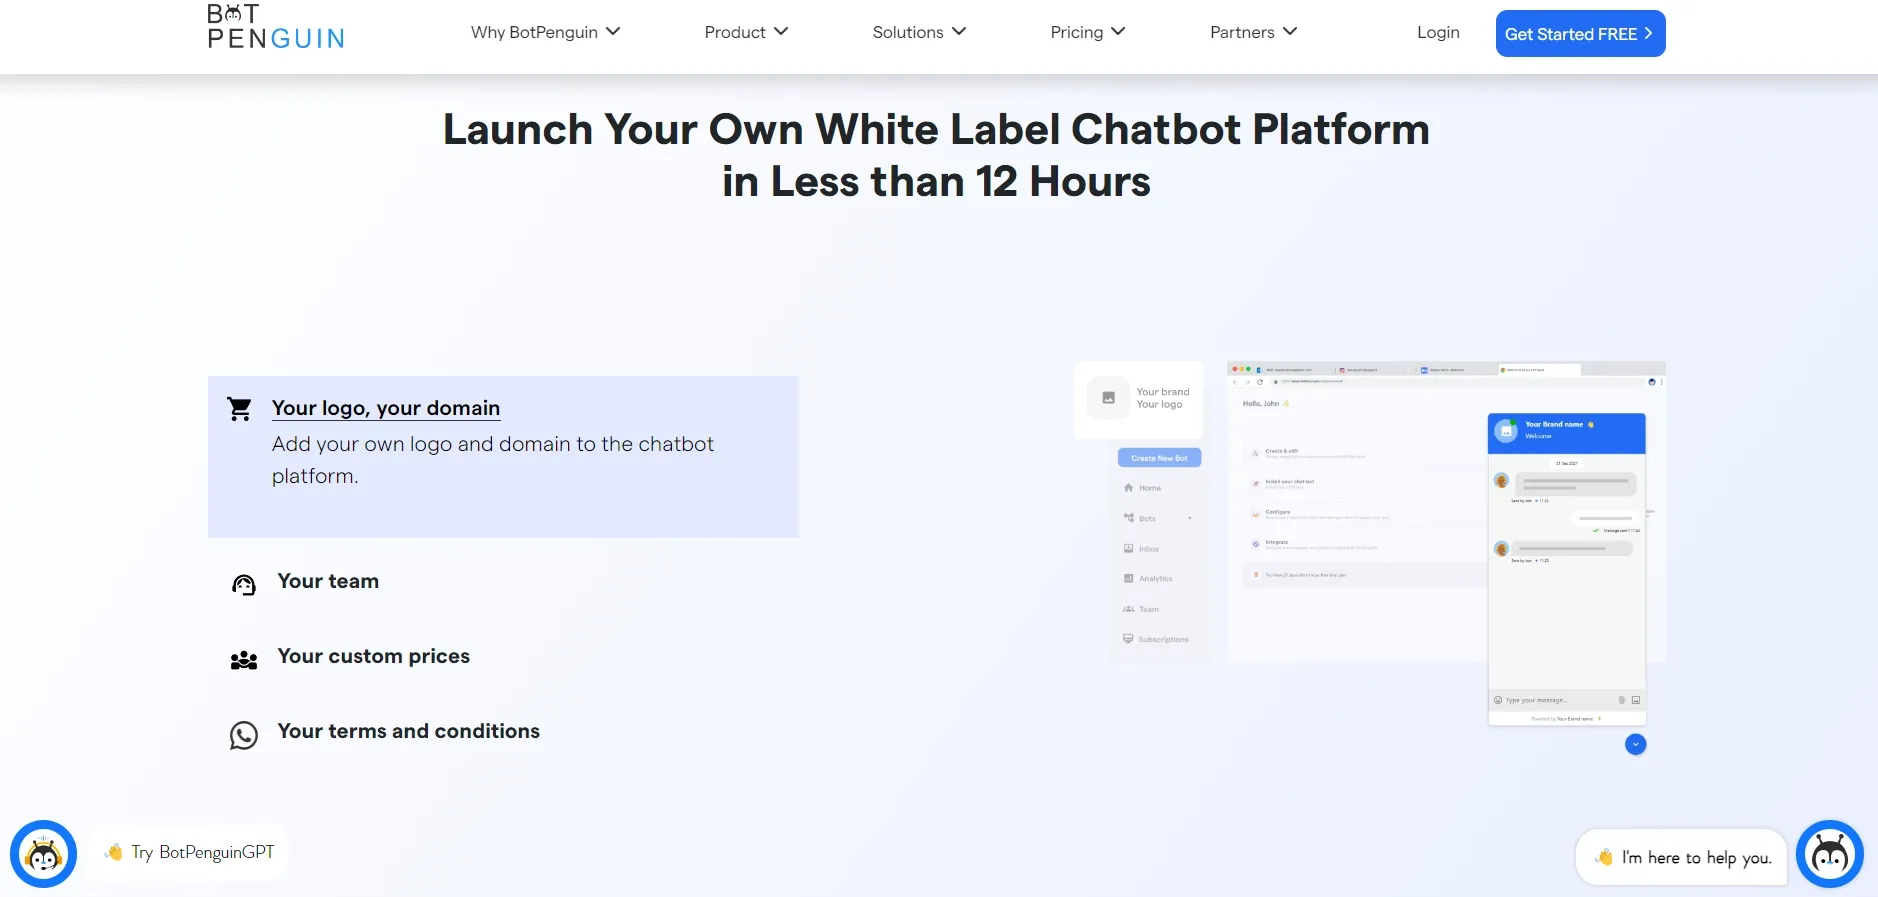Screen dimensions: 1878x897
Task: Click the 'Your brand Your logo' card
Action: click(x=1139, y=398)
